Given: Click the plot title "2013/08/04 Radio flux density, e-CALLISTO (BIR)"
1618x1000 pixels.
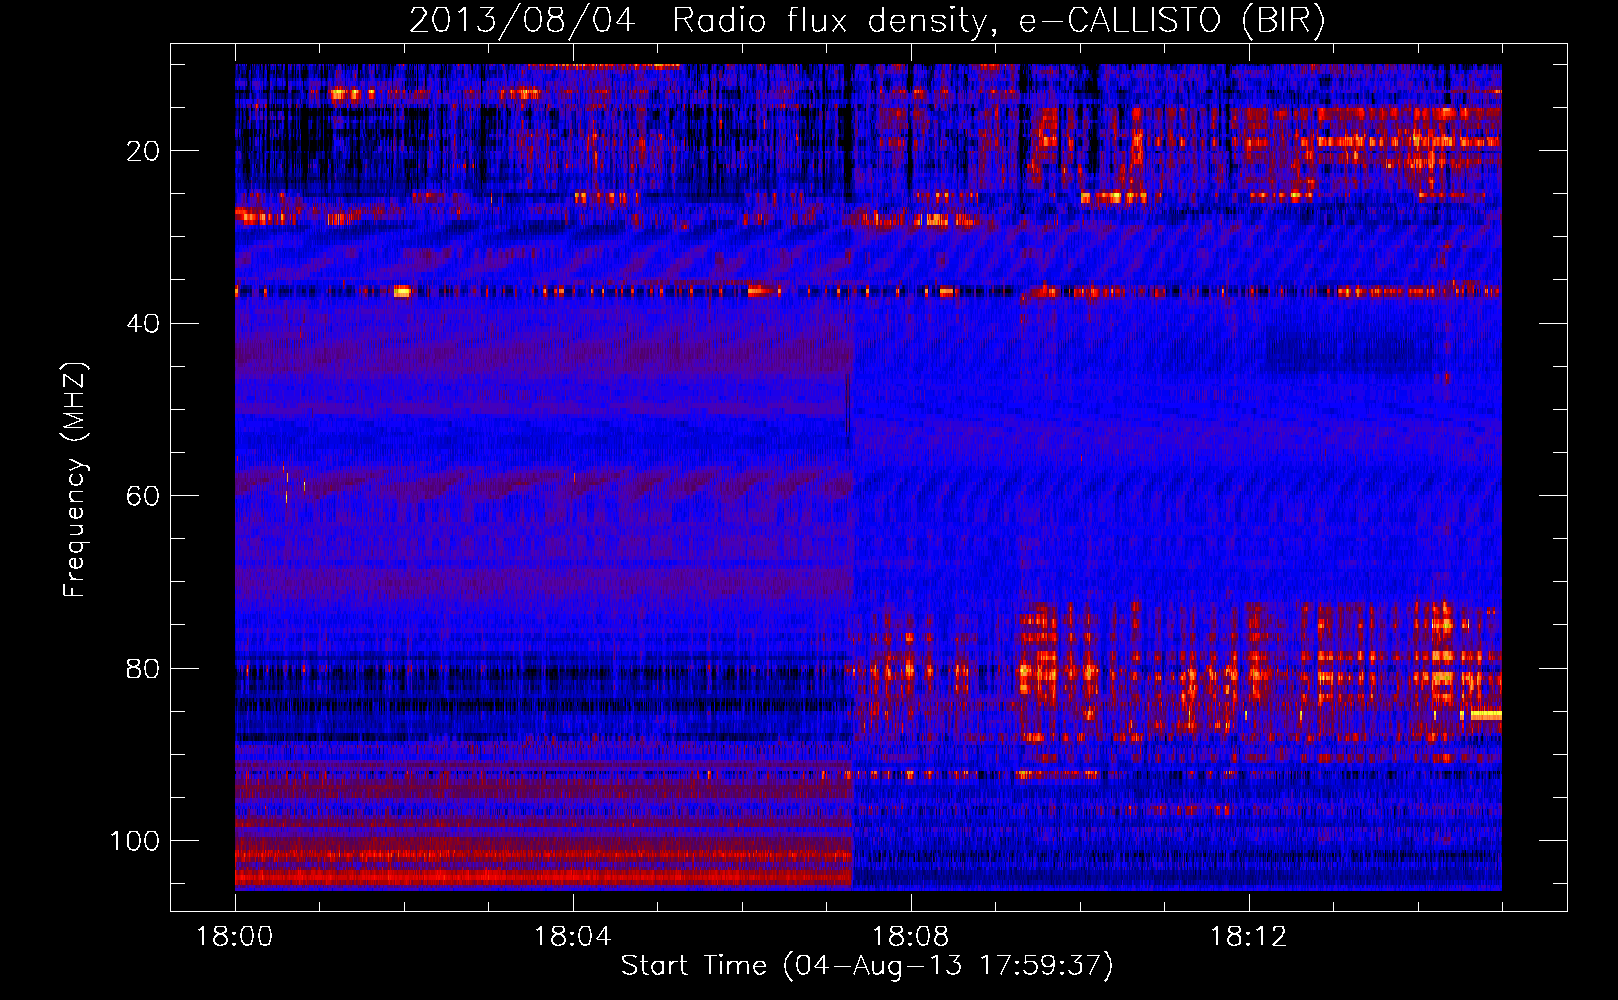Looking at the screenshot, I should pyautogui.click(x=867, y=22).
